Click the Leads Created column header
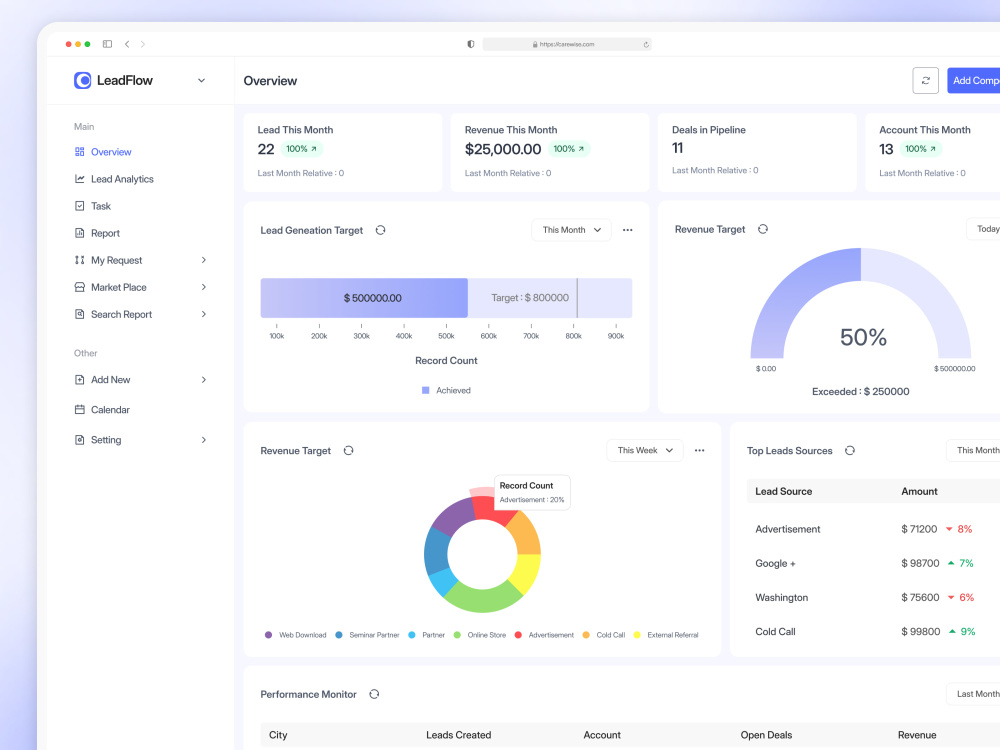Viewport: 1000px width, 750px height. click(x=459, y=735)
